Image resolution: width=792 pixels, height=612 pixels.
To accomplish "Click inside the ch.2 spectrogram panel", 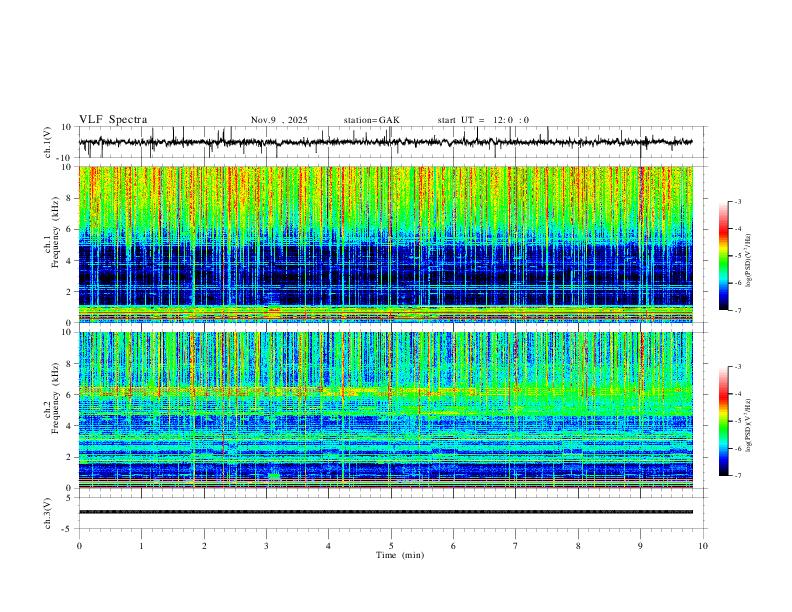I will click(385, 410).
